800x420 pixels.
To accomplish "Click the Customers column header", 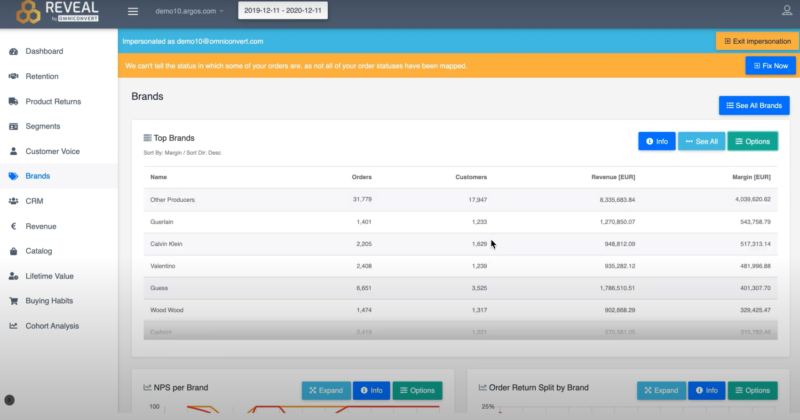I will tap(471, 177).
